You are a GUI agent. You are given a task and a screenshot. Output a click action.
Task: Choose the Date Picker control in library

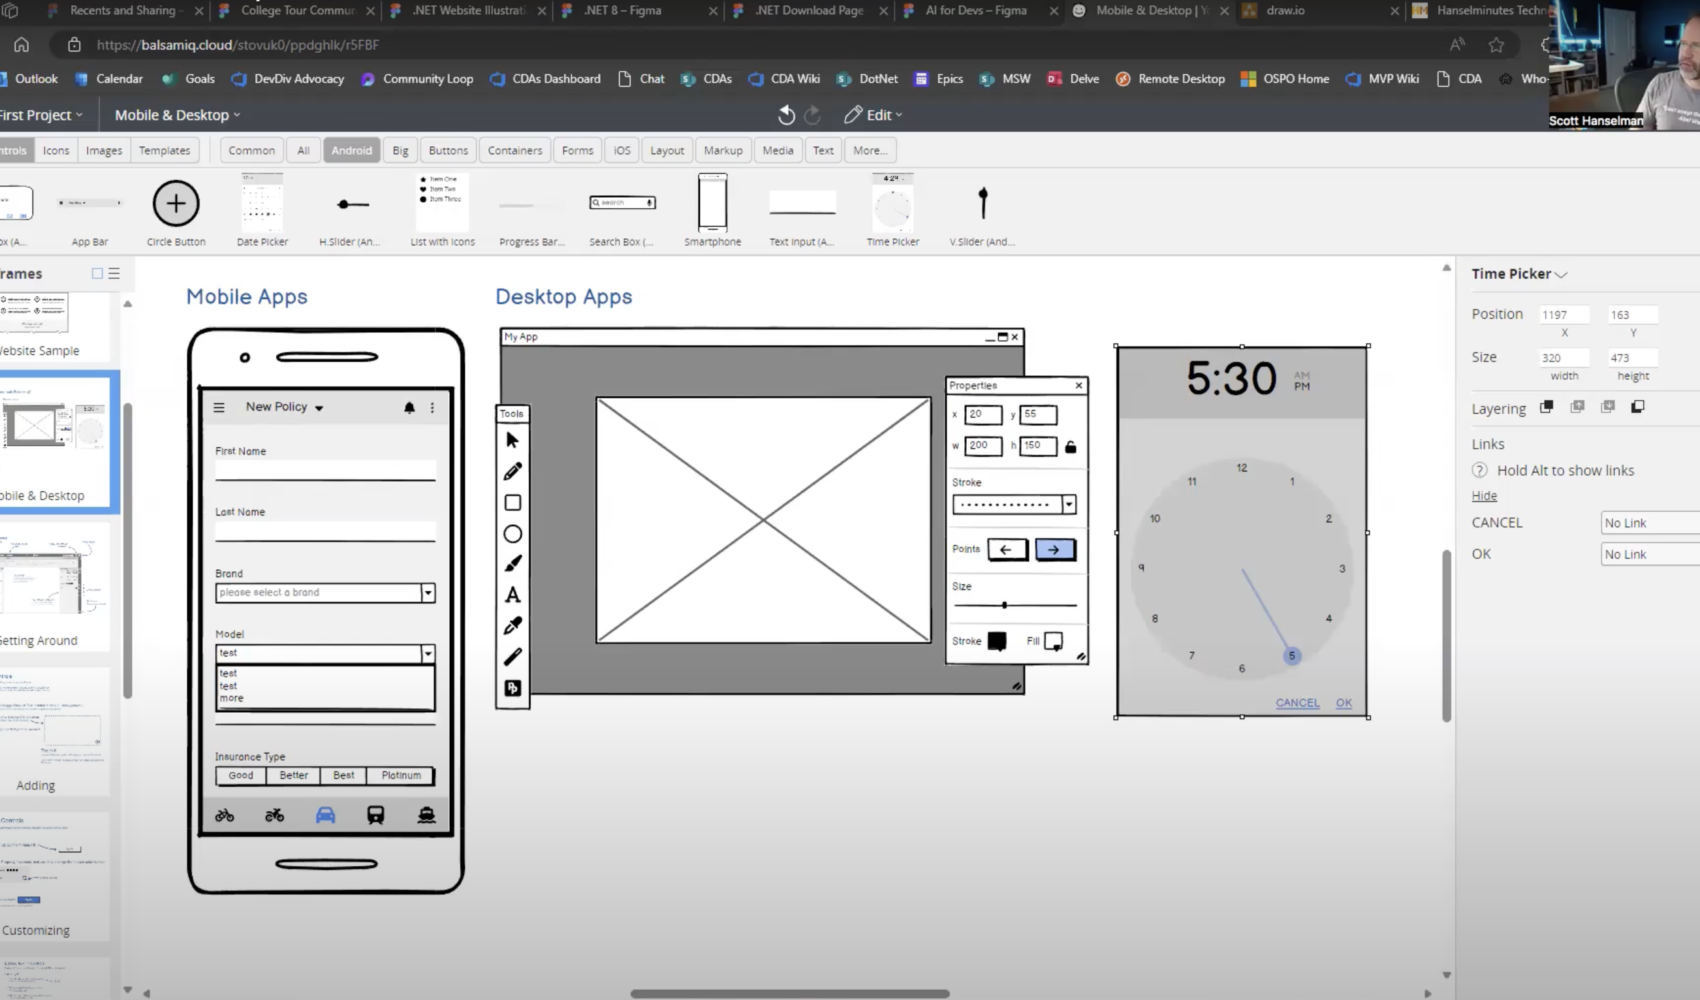point(262,204)
